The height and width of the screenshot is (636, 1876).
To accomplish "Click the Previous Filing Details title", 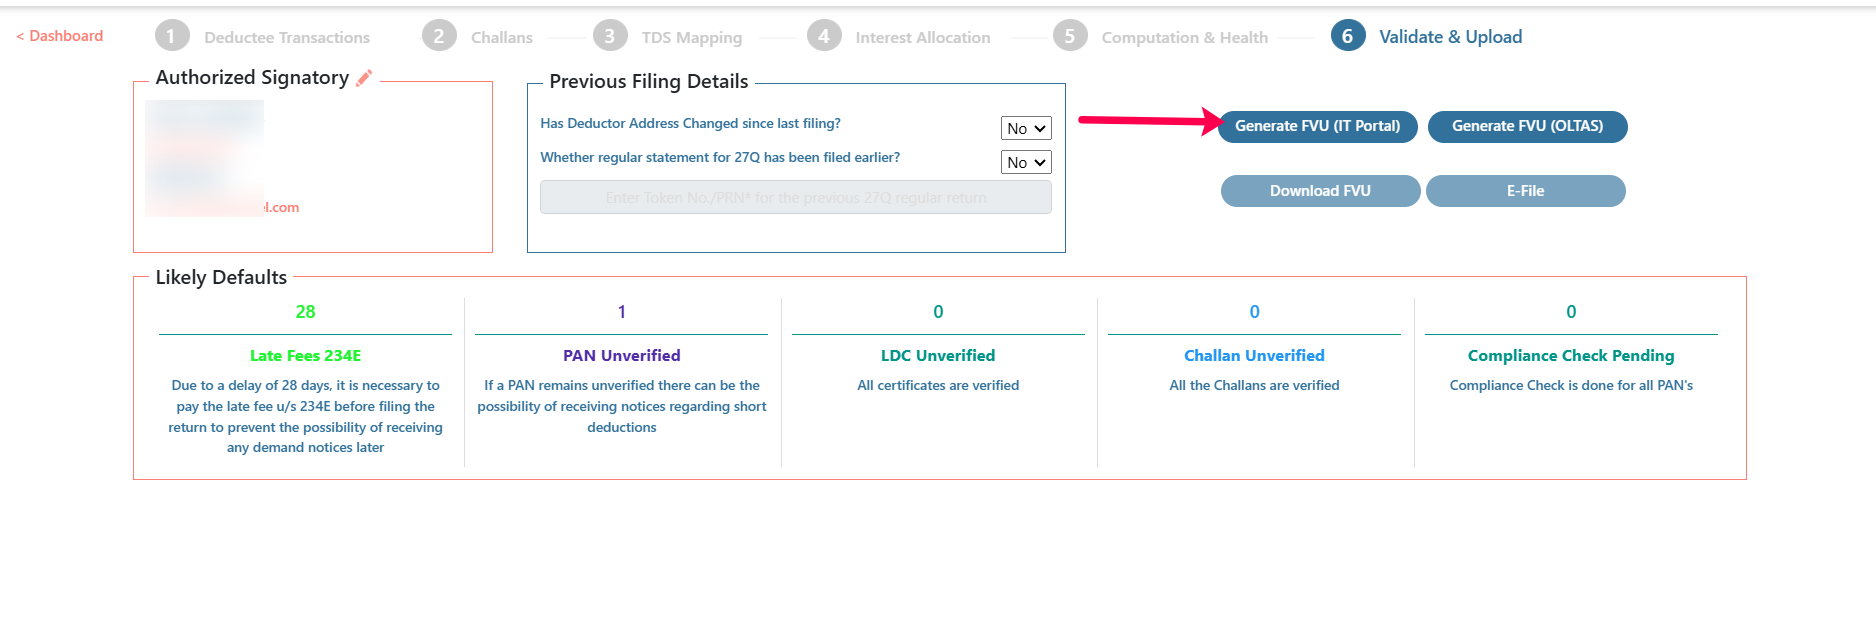I will point(649,81).
